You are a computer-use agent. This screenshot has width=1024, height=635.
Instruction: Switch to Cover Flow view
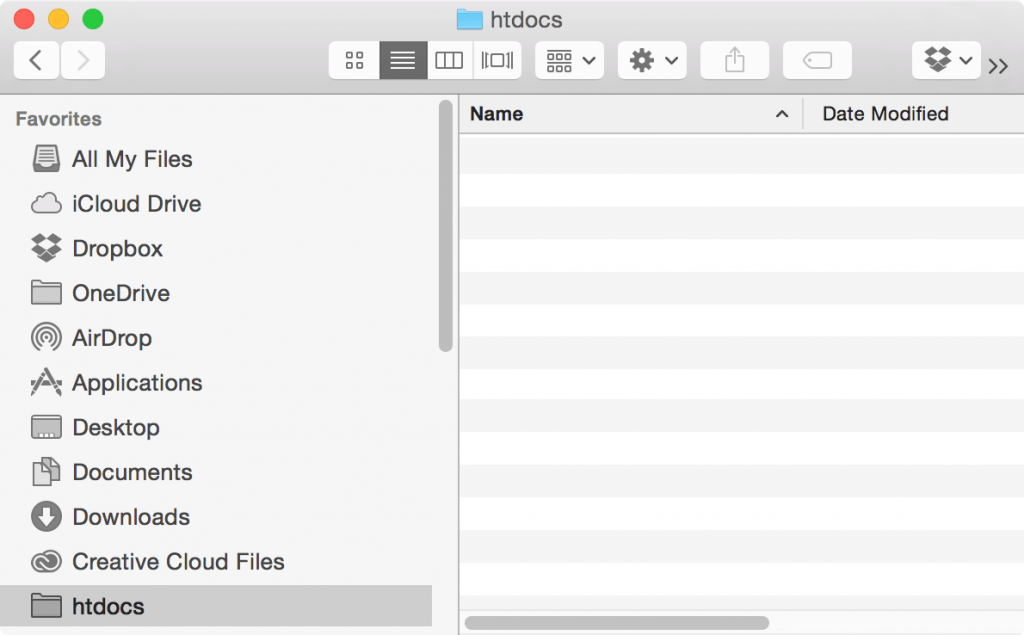[497, 61]
